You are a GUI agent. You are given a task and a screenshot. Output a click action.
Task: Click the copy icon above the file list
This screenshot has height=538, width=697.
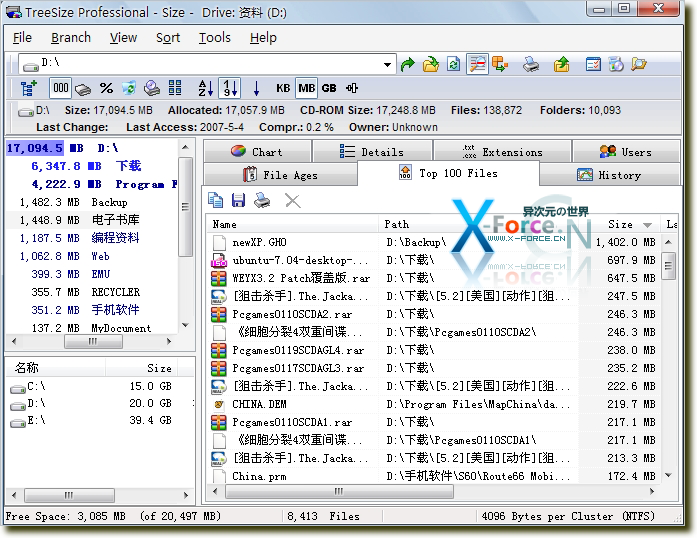pyautogui.click(x=216, y=201)
